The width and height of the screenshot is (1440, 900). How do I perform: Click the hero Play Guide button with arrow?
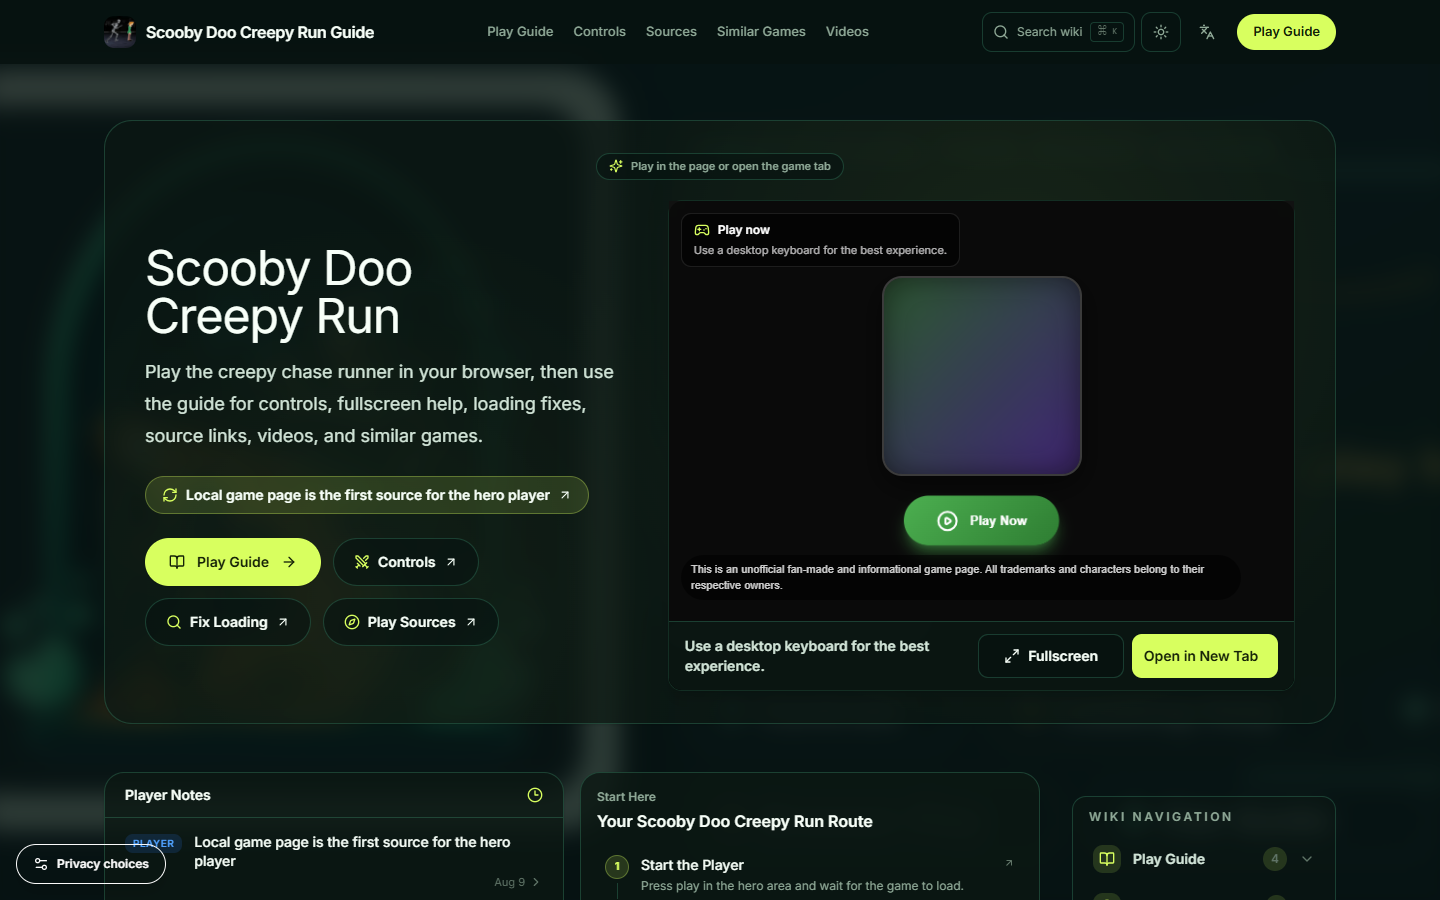click(x=233, y=562)
